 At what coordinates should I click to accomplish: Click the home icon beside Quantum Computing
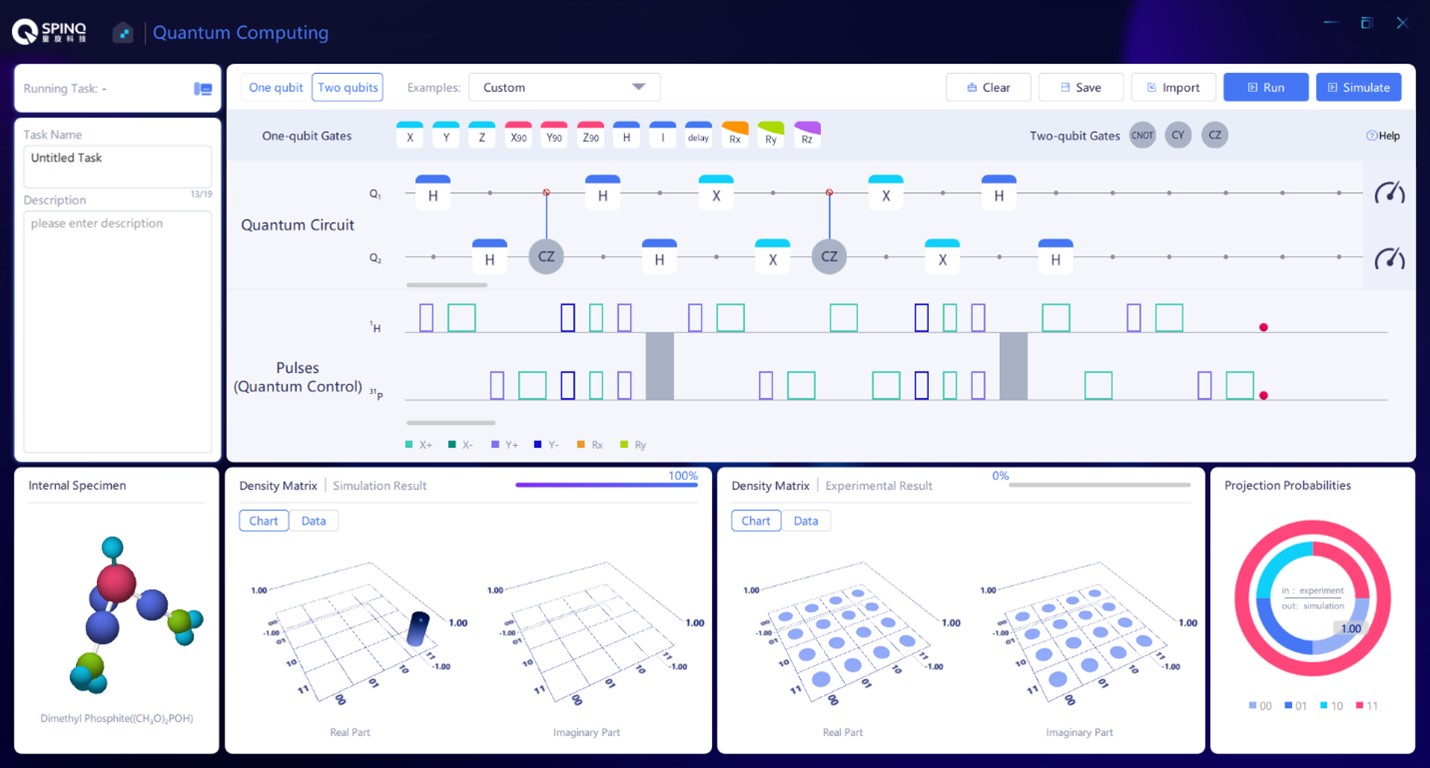123,33
